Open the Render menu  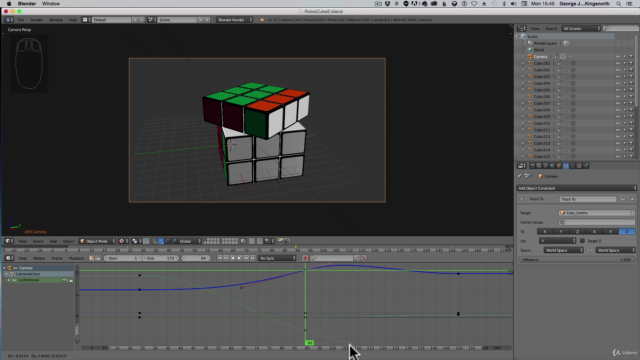(36, 20)
